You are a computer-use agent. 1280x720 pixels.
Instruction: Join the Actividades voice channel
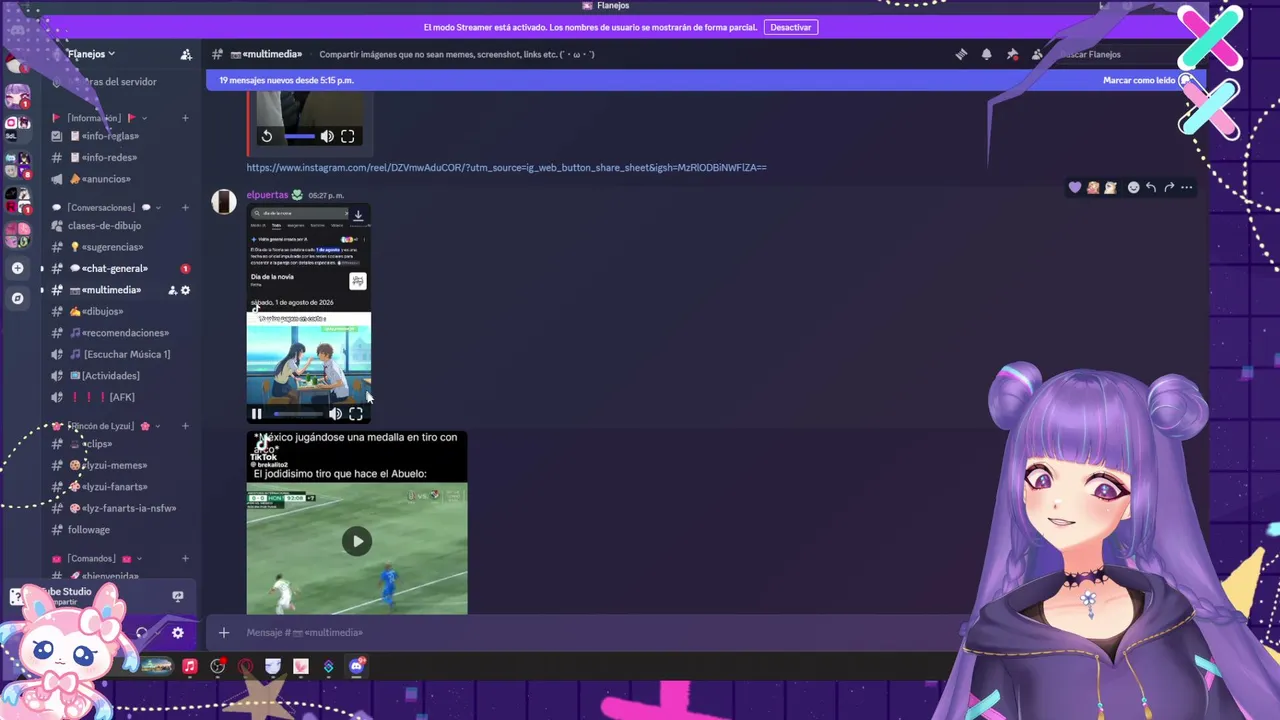click(x=121, y=376)
